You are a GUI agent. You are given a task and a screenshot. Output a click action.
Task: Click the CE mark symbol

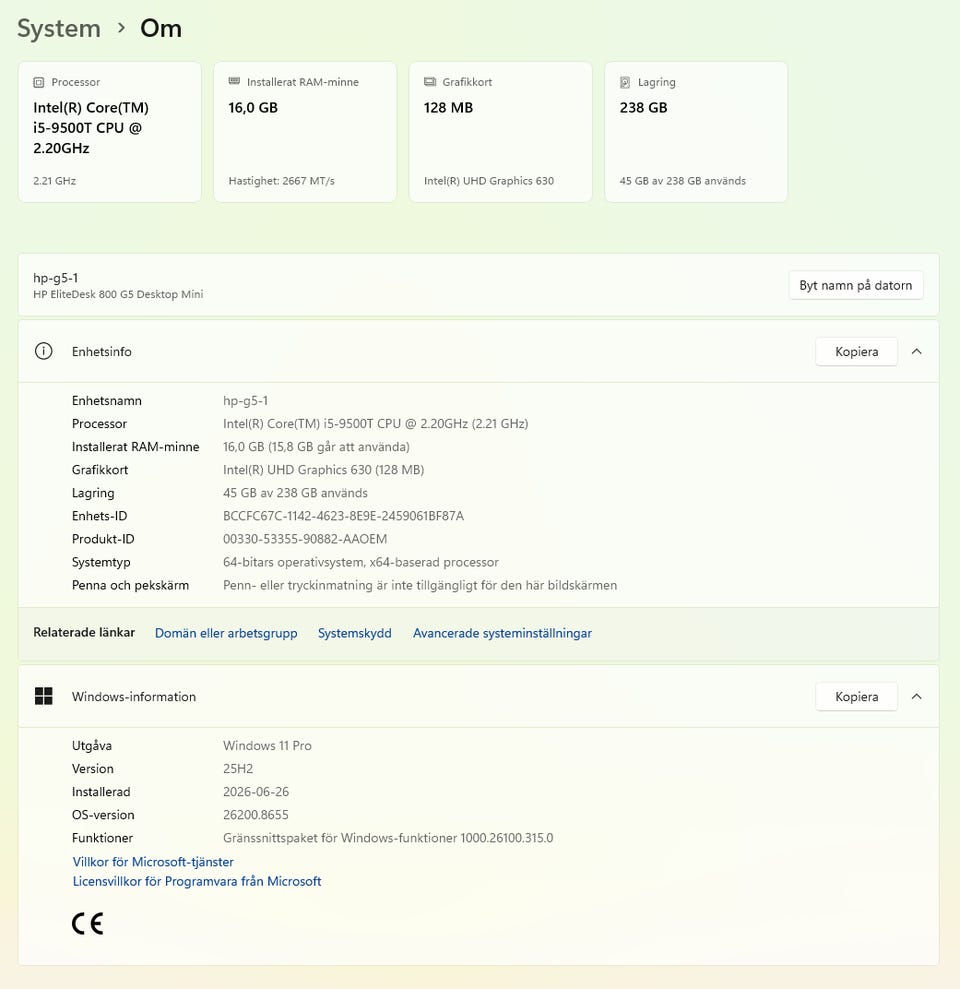(88, 924)
